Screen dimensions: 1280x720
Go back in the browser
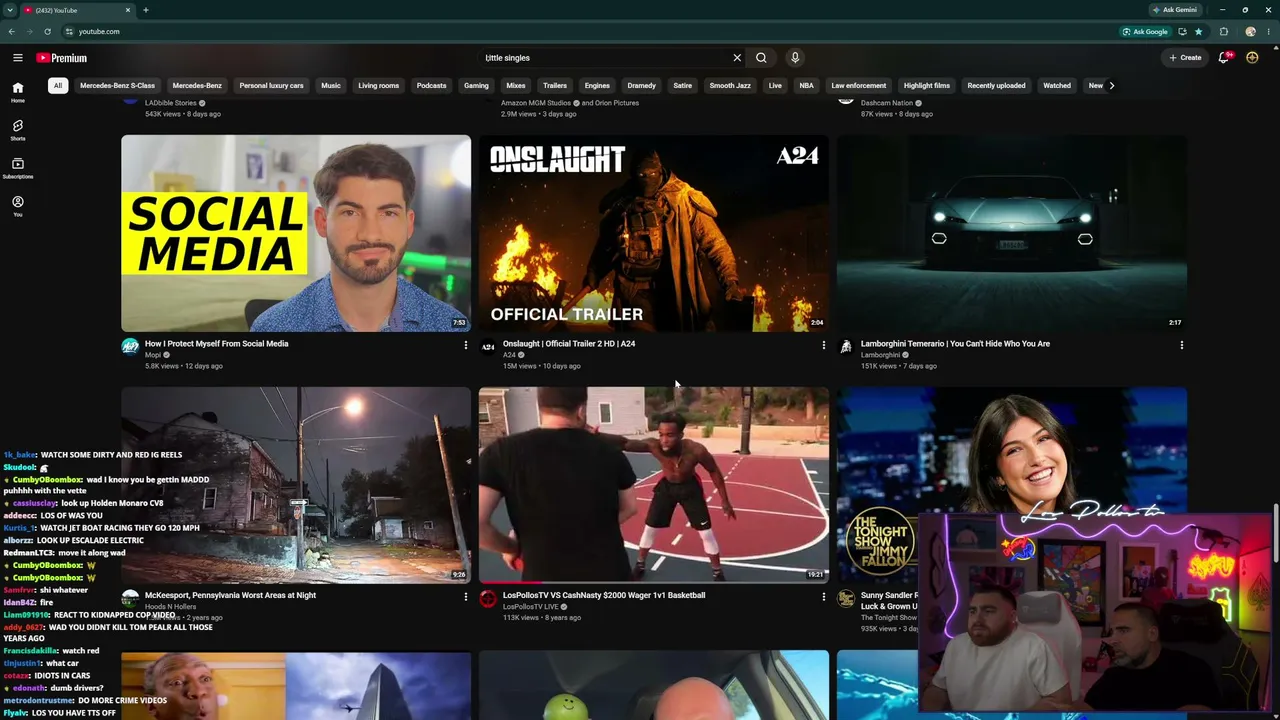coord(11,32)
